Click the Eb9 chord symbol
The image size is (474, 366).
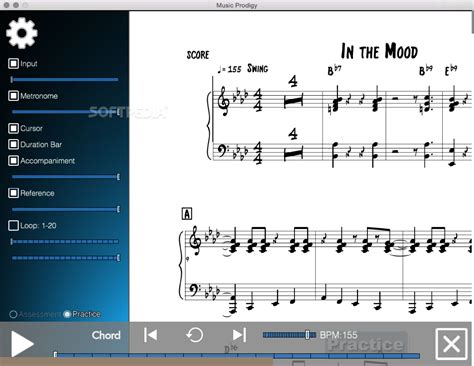451,70
